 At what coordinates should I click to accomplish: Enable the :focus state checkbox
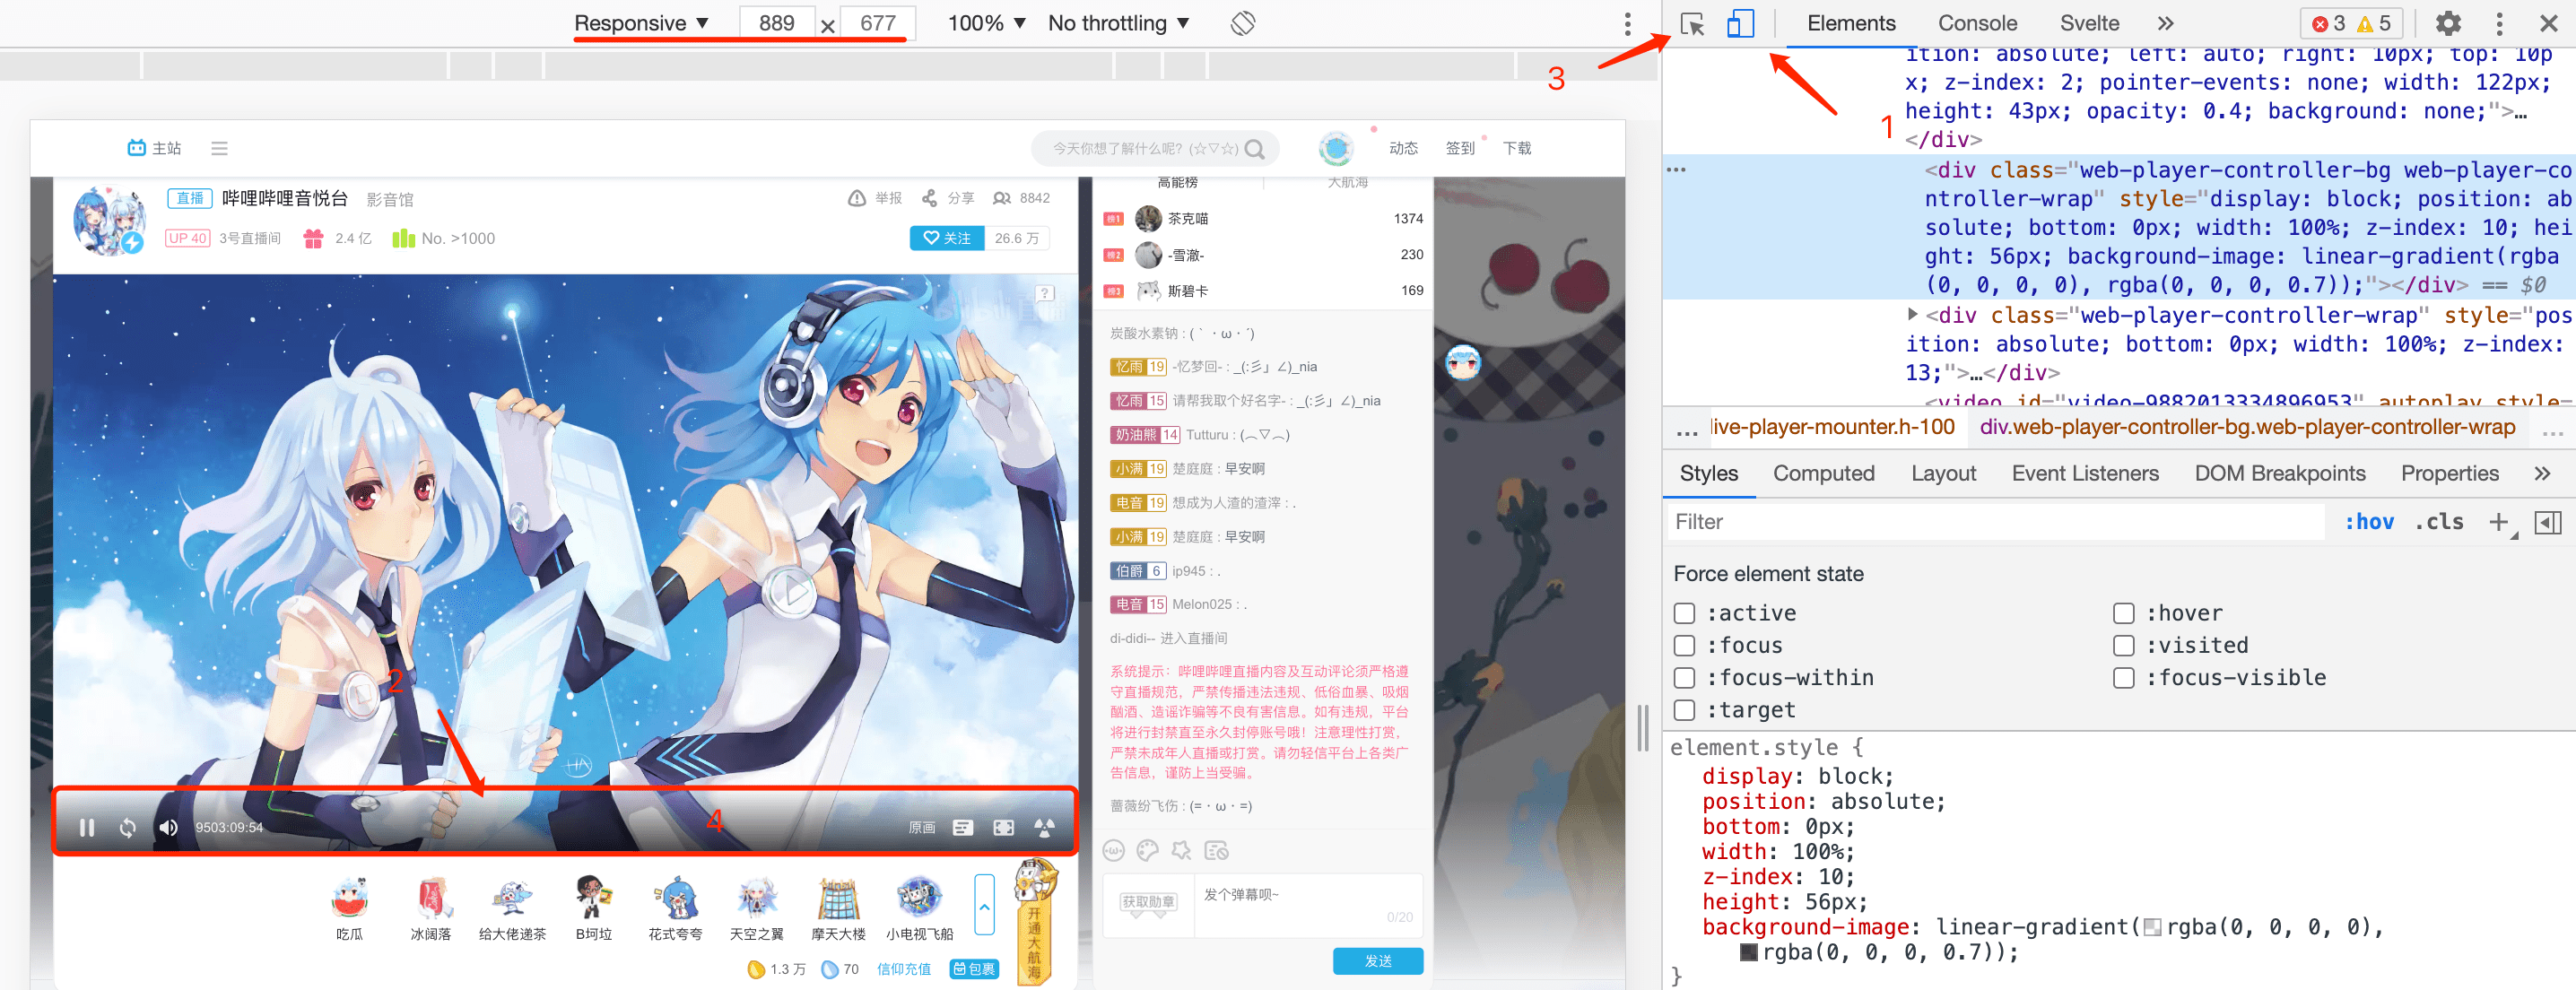tap(1685, 645)
